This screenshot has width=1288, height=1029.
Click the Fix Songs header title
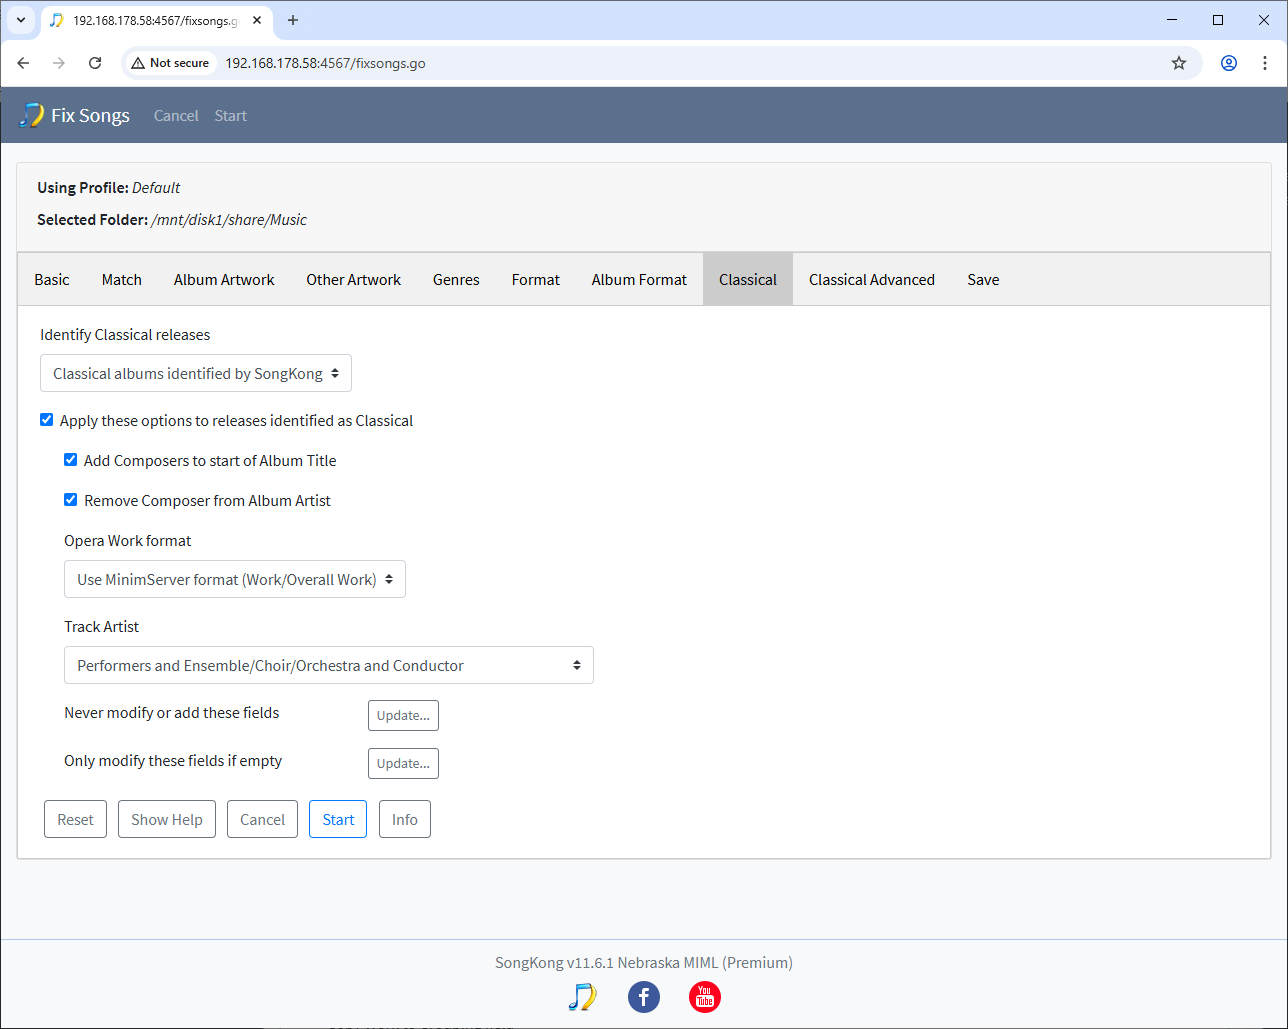click(x=90, y=116)
